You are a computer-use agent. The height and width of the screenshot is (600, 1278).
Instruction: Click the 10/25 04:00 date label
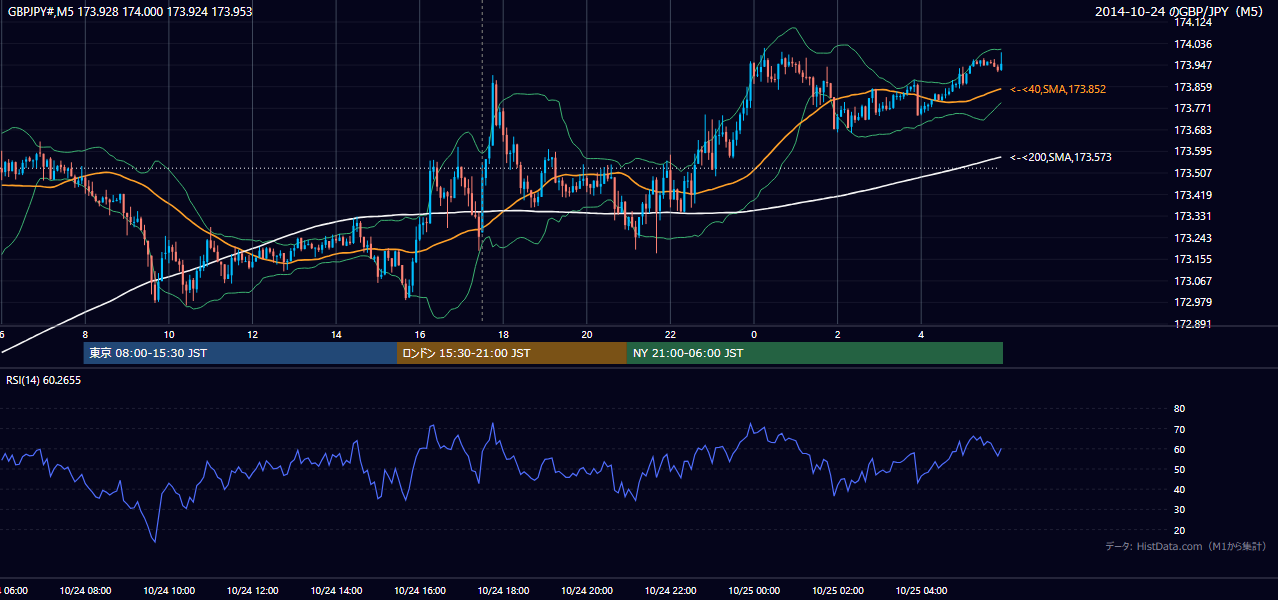[921, 591]
